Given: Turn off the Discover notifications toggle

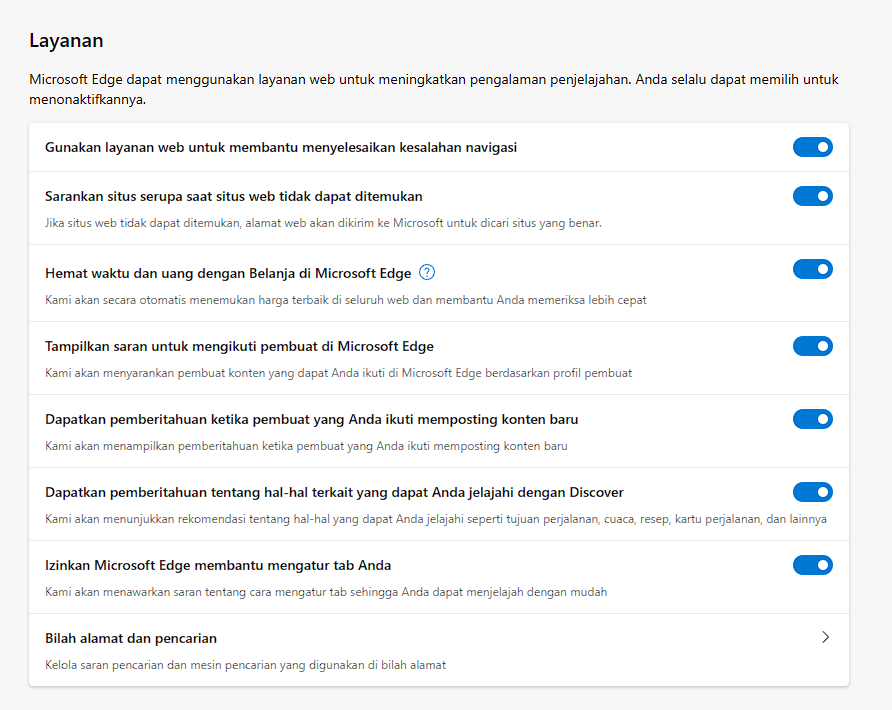Looking at the screenshot, I should click(812, 492).
